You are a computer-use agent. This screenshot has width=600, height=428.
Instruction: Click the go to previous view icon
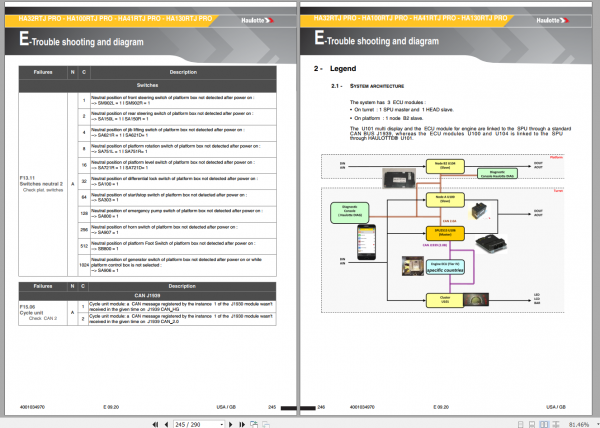coord(254,424)
